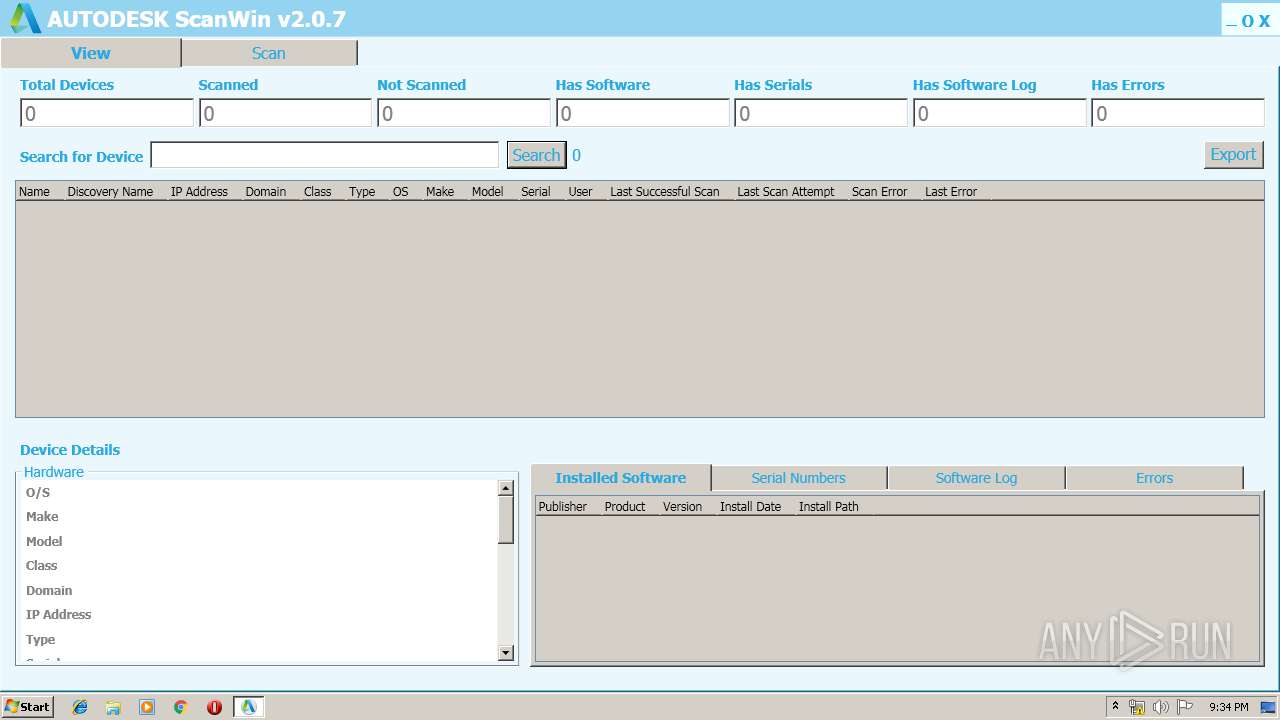Sort devices by Name column
This screenshot has width=1280, height=720.
[34, 191]
